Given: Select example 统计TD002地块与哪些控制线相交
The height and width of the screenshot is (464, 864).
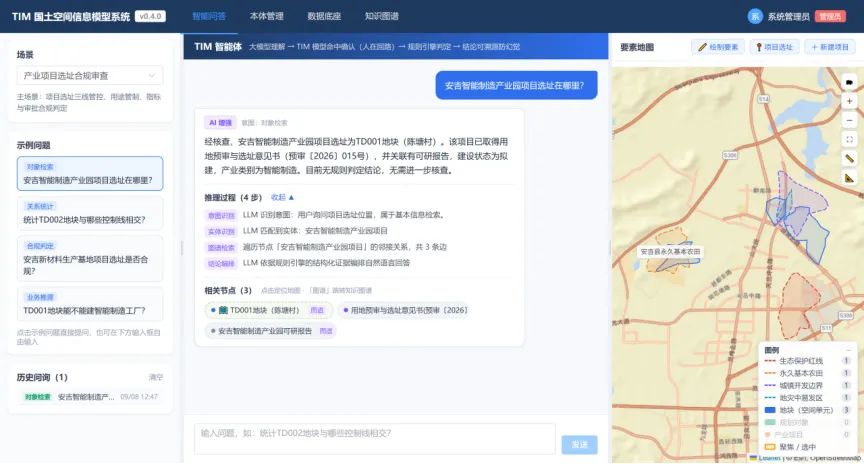Looking at the screenshot, I should (90, 213).
